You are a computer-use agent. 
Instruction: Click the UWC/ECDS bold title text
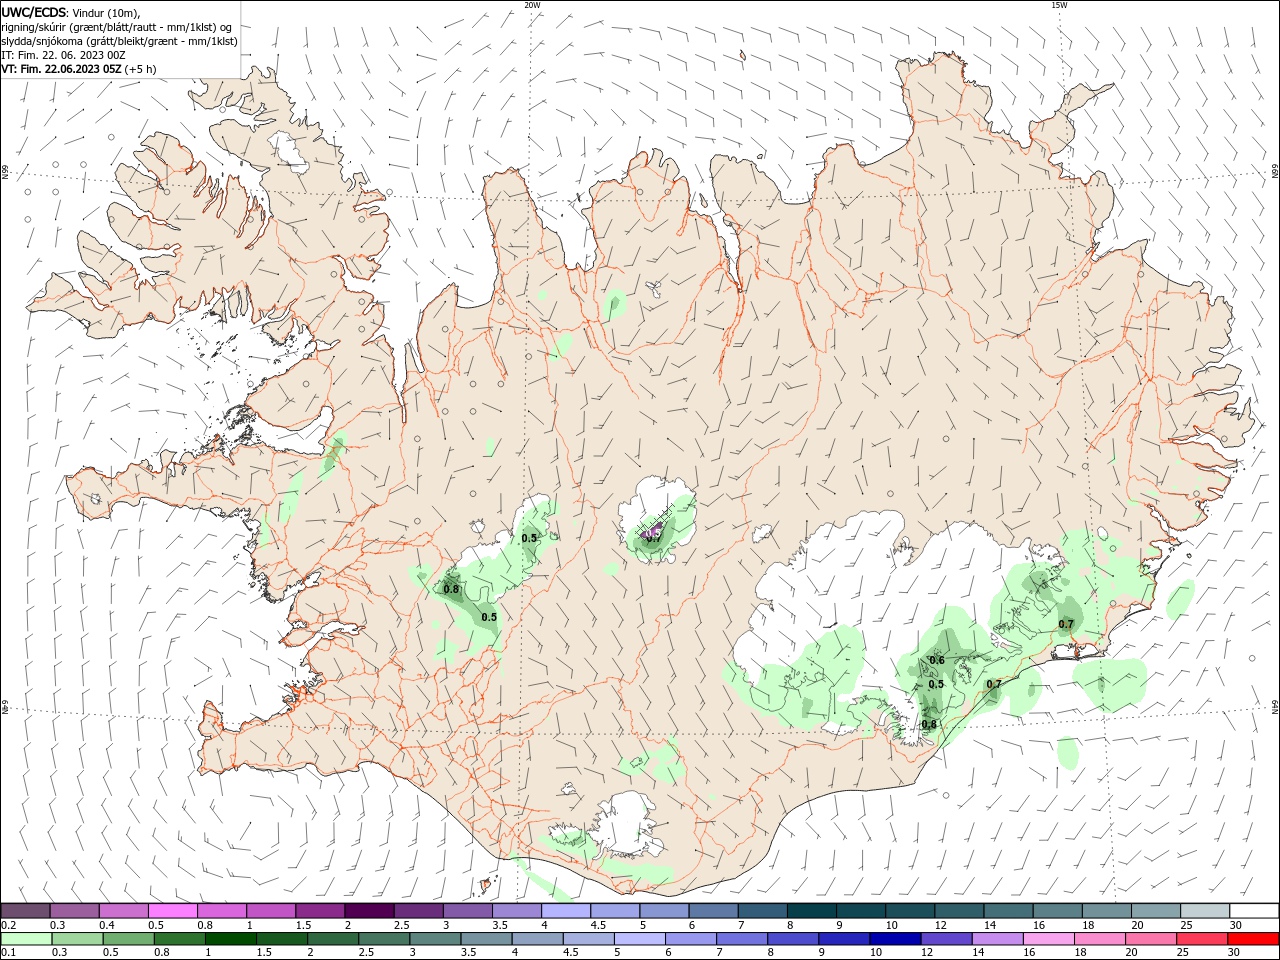(x=34, y=12)
